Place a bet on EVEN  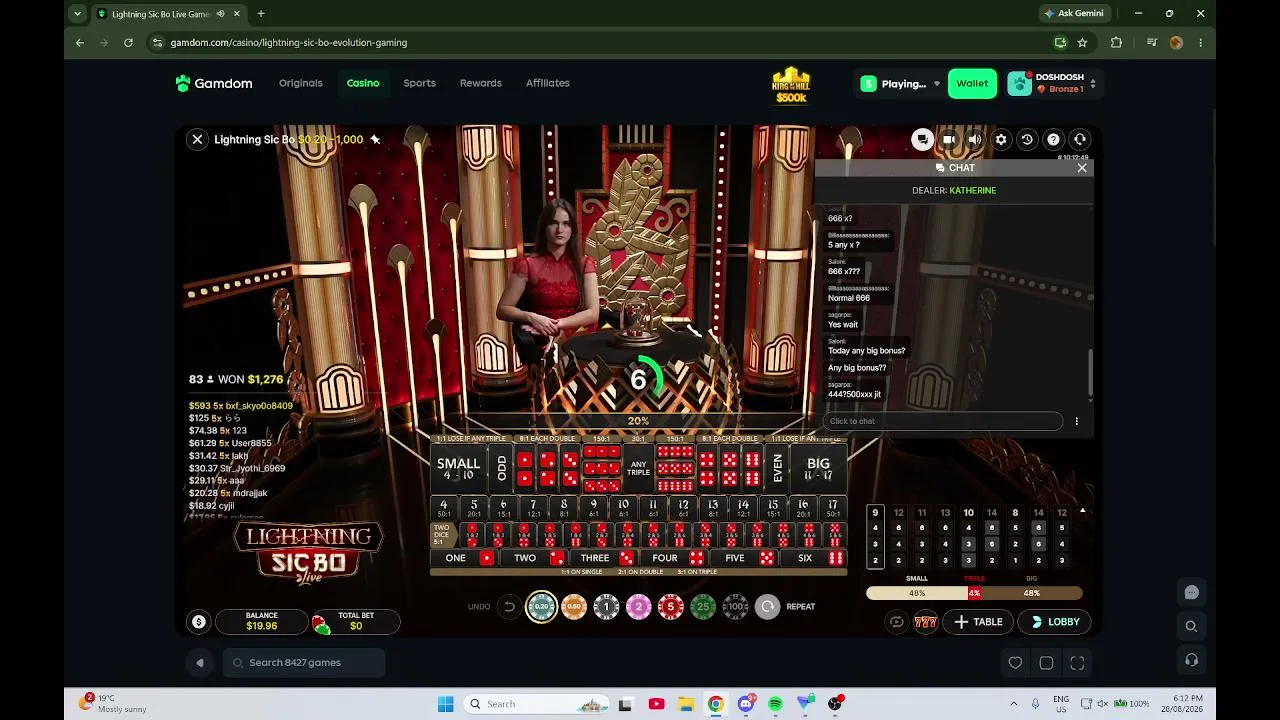(777, 468)
